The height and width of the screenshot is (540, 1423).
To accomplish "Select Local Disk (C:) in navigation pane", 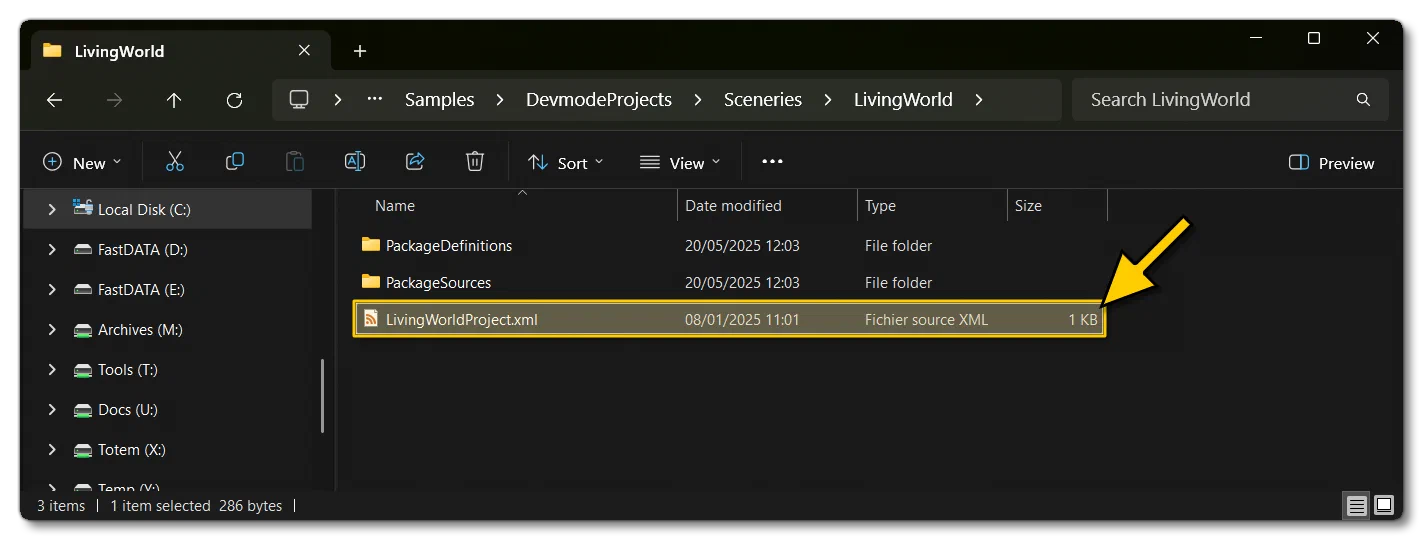I will point(168,209).
